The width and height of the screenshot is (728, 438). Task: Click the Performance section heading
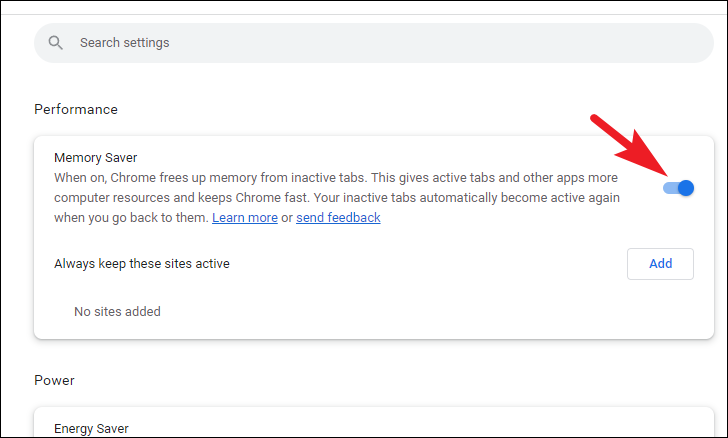pyautogui.click(x=76, y=109)
